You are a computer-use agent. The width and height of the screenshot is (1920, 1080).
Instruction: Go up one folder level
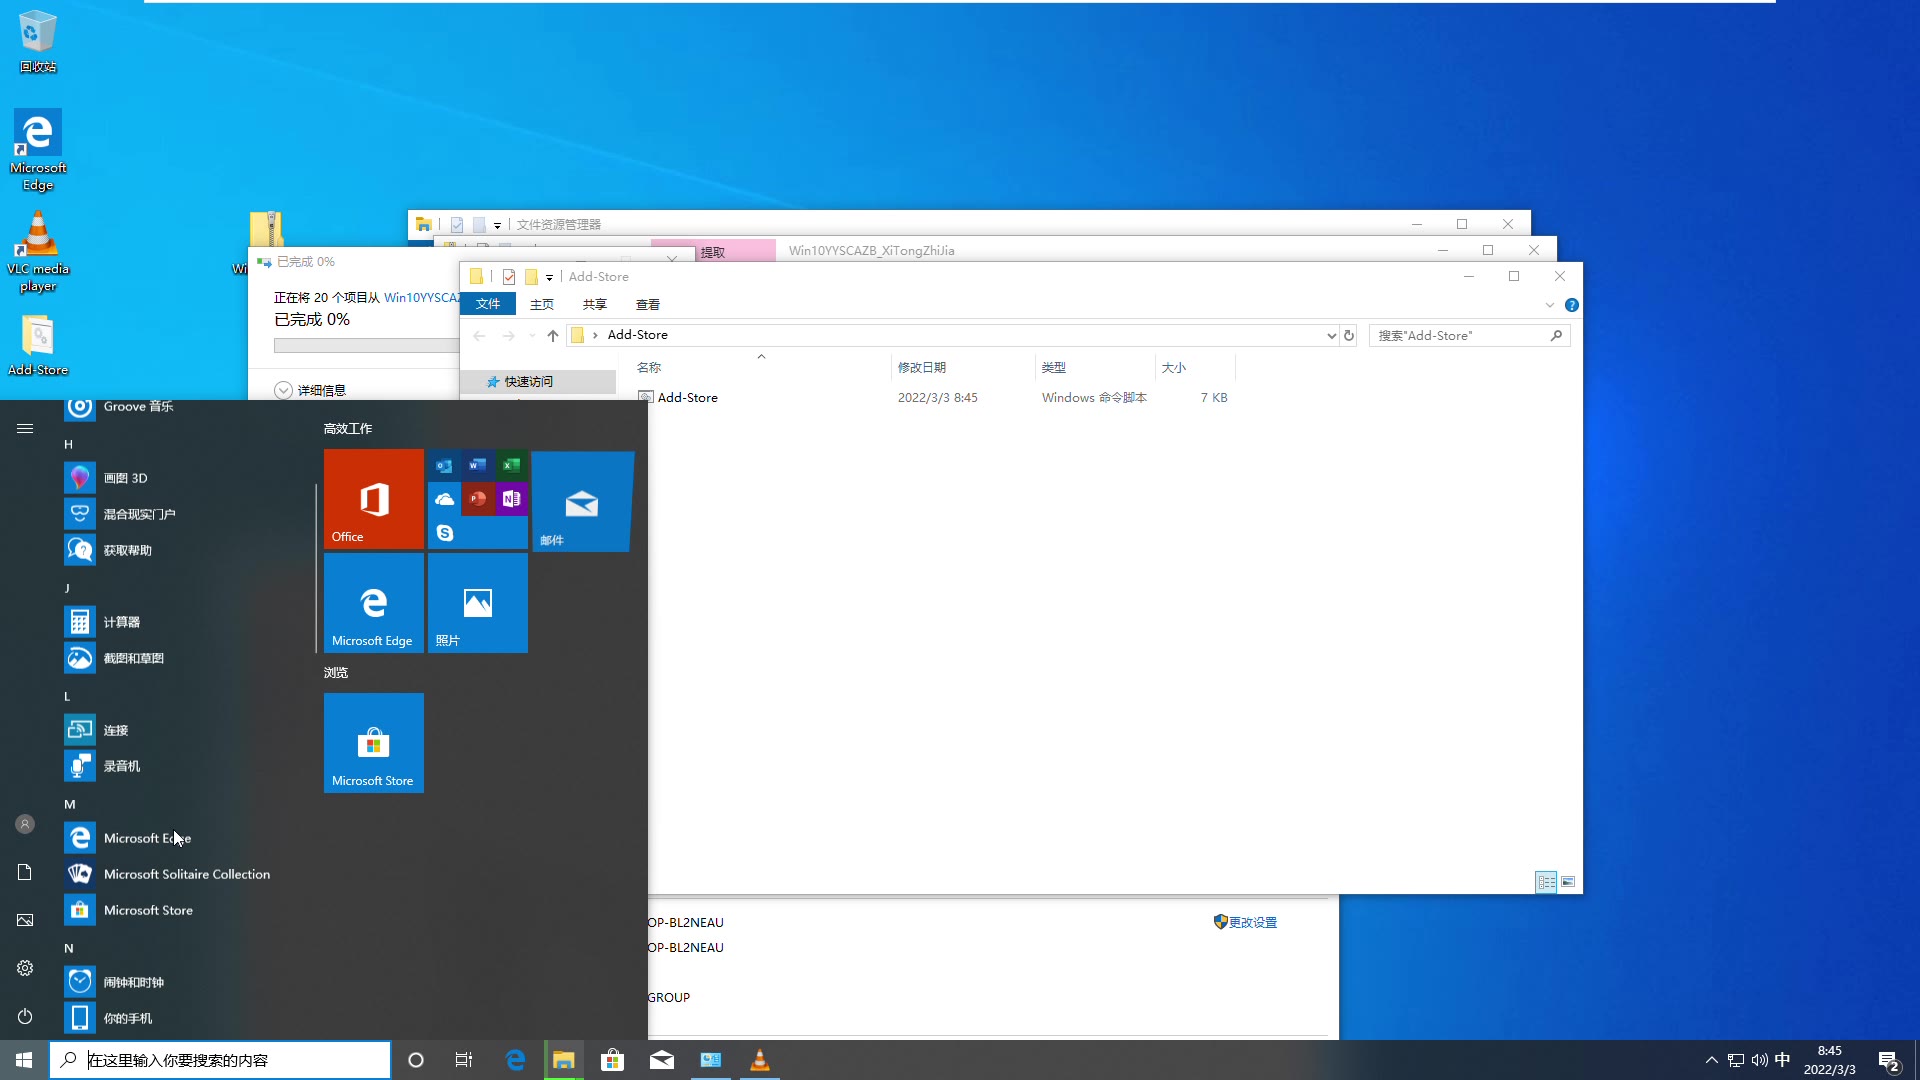[553, 335]
